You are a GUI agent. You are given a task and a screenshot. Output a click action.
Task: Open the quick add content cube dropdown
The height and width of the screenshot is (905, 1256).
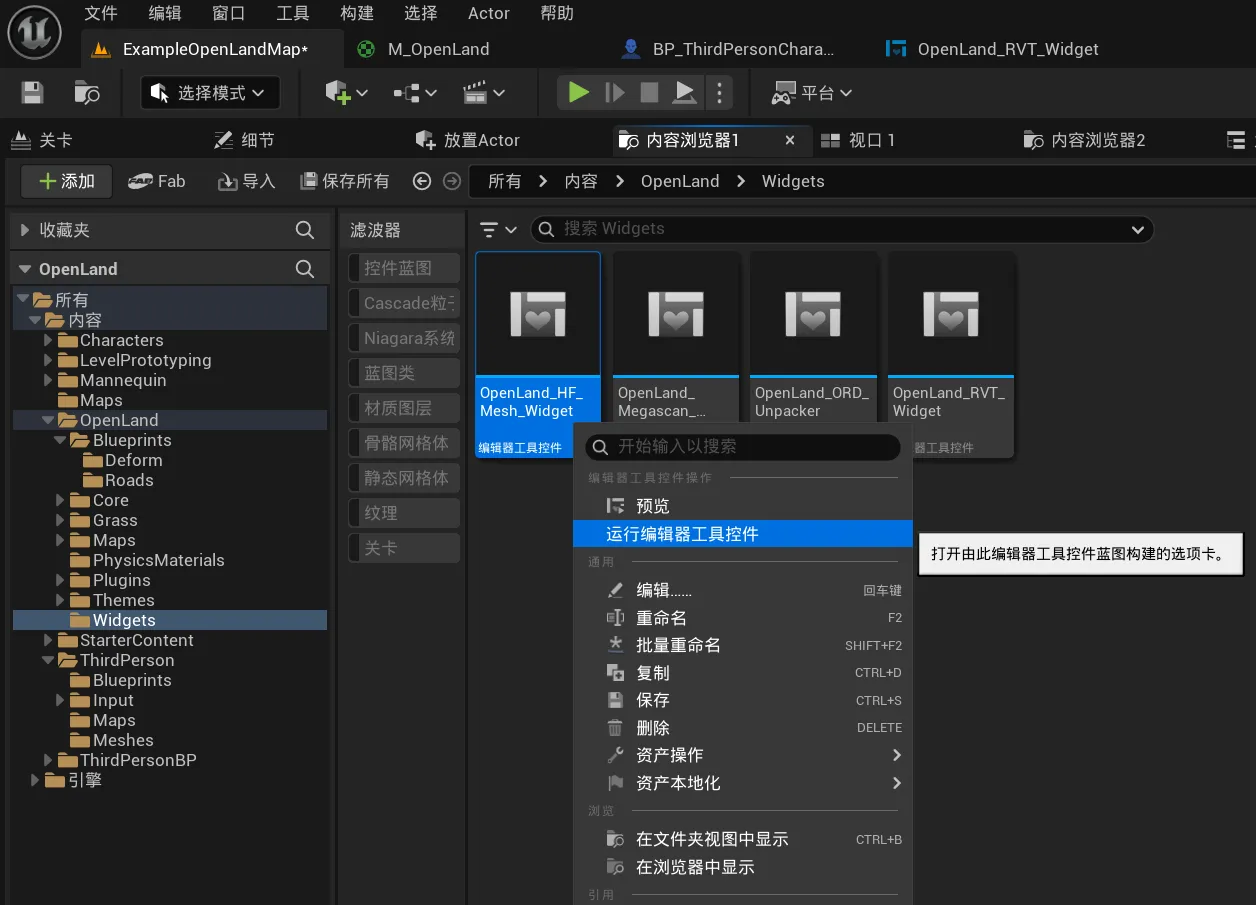[x=347, y=93]
